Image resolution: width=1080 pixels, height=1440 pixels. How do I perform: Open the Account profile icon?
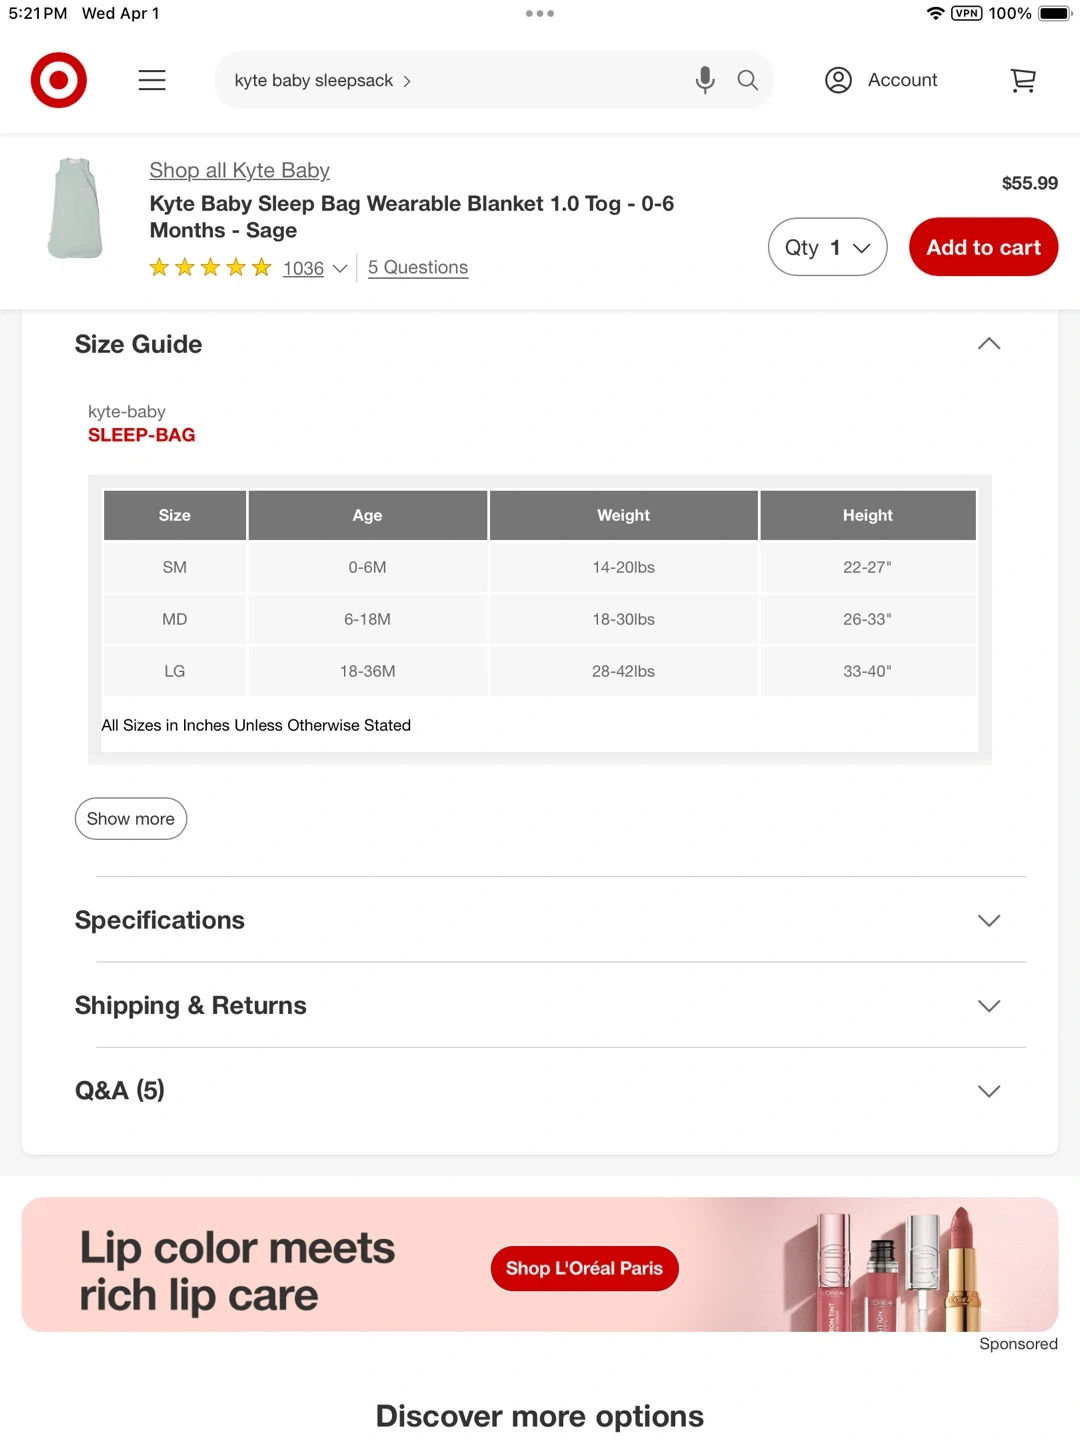pyautogui.click(x=838, y=80)
